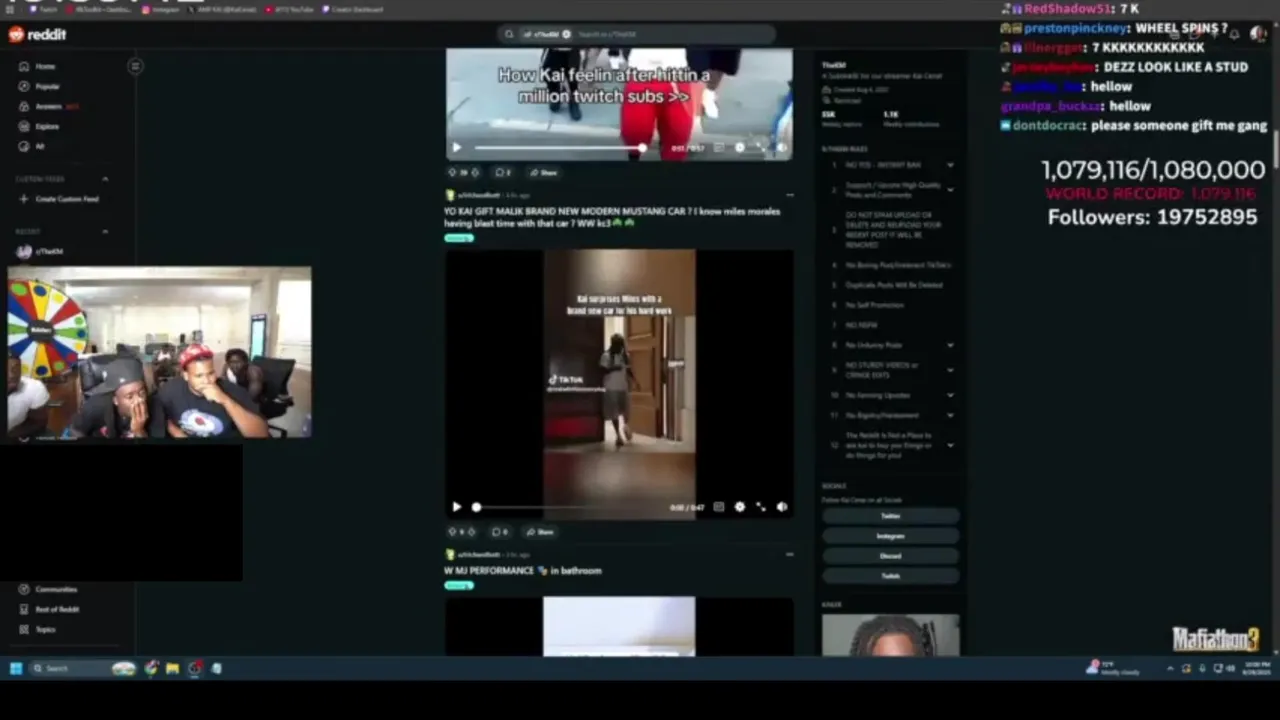Enter fullscreen on the Mustang video
This screenshot has width=1280, height=720.
pos(760,507)
